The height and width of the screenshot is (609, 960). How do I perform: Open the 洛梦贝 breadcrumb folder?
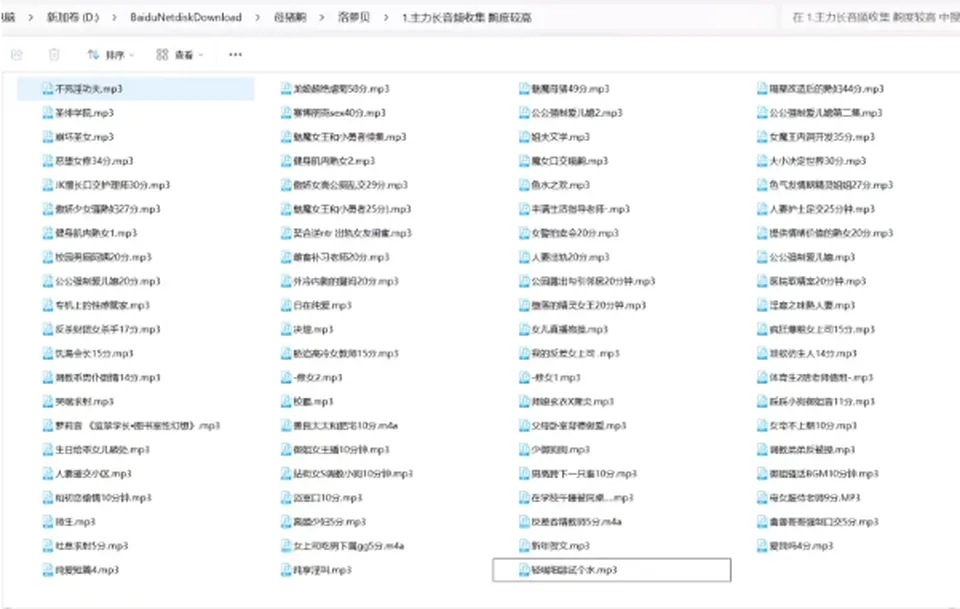click(x=354, y=17)
